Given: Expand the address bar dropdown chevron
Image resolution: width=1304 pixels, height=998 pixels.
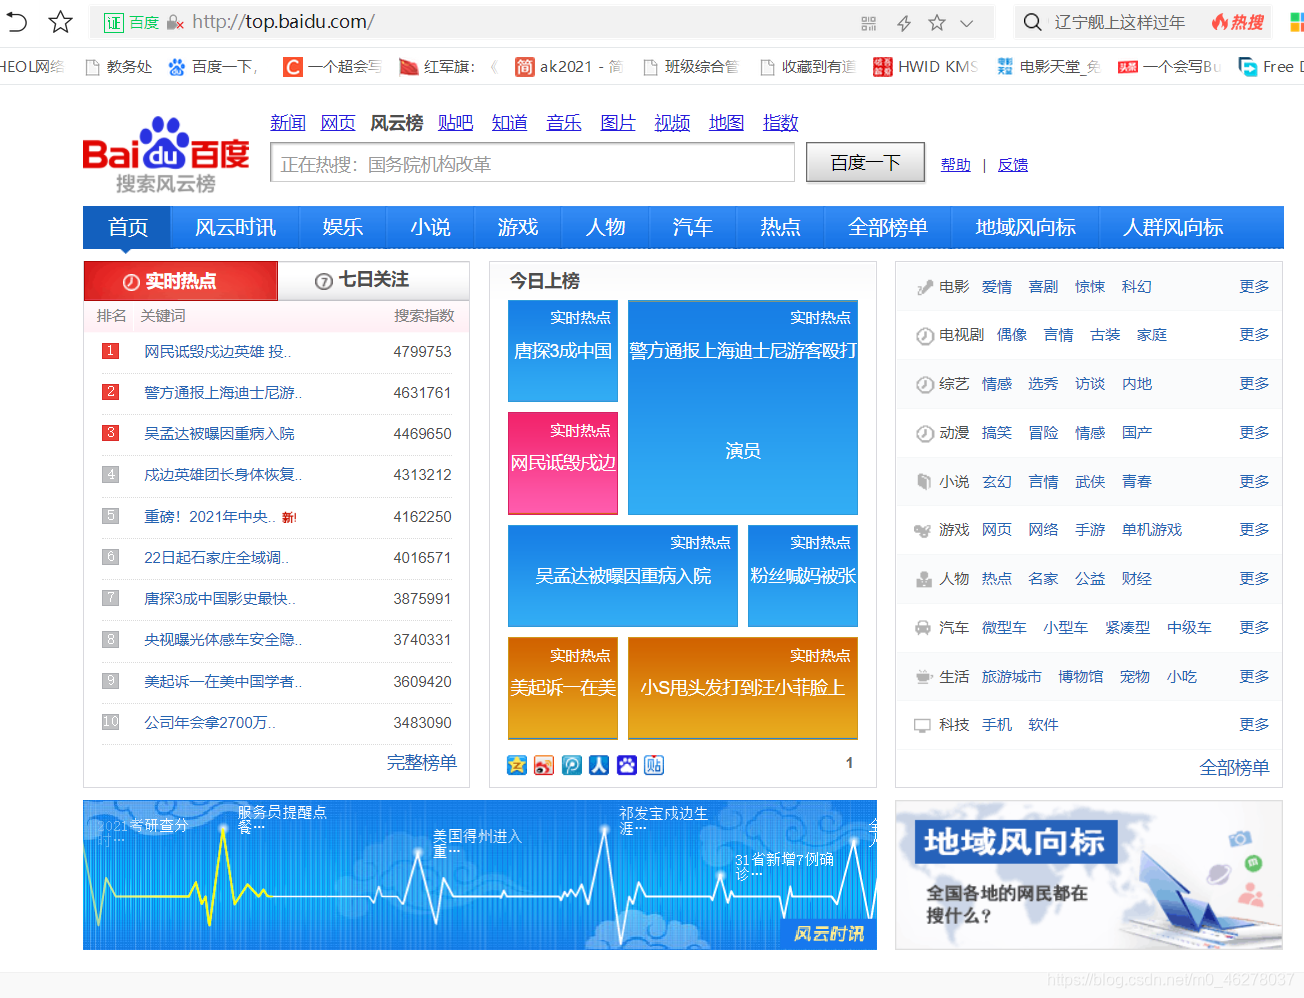Looking at the screenshot, I should (x=966, y=22).
